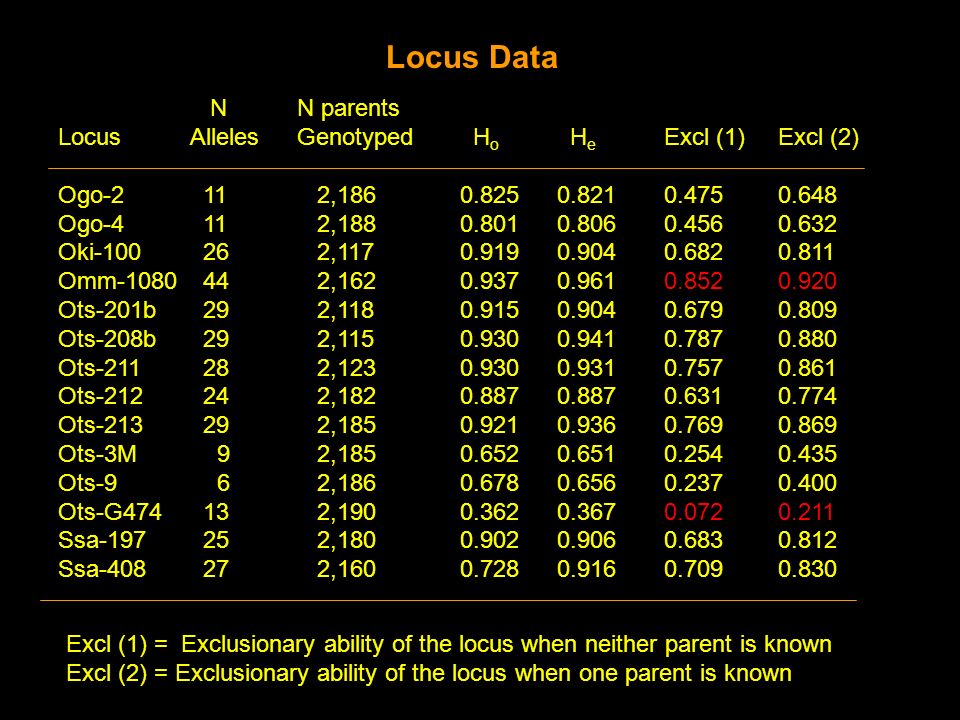Click the Excl (1) column header

click(x=705, y=138)
